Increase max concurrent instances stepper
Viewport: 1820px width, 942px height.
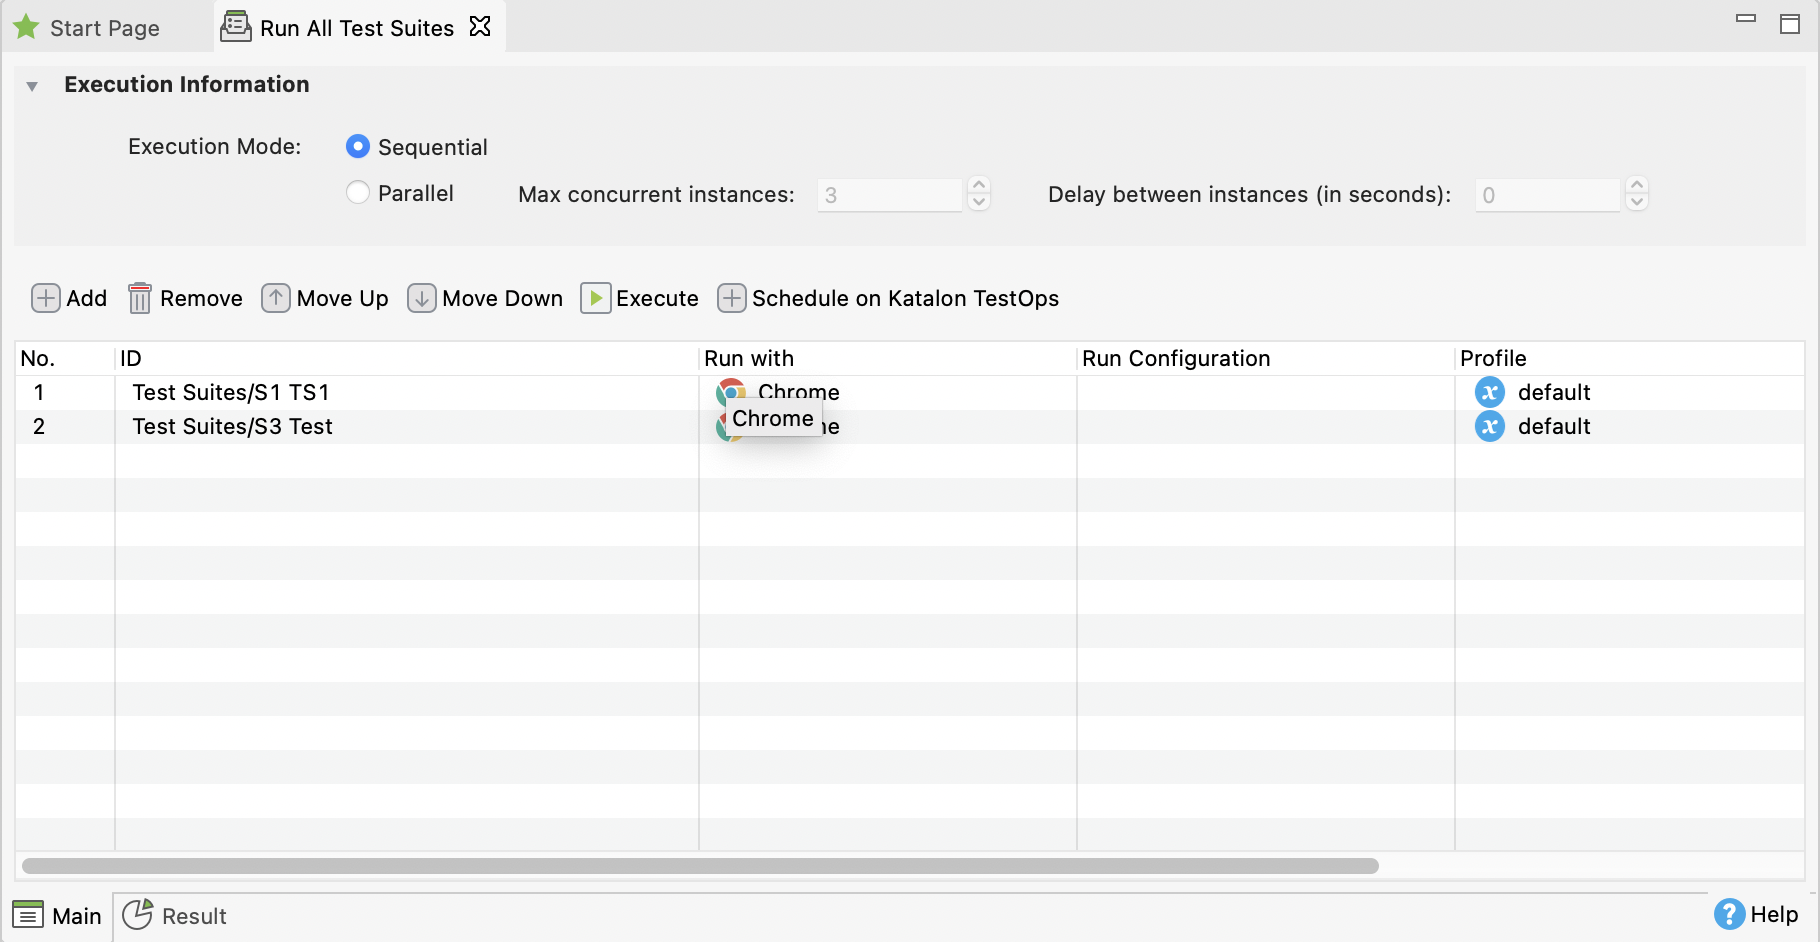click(x=980, y=186)
